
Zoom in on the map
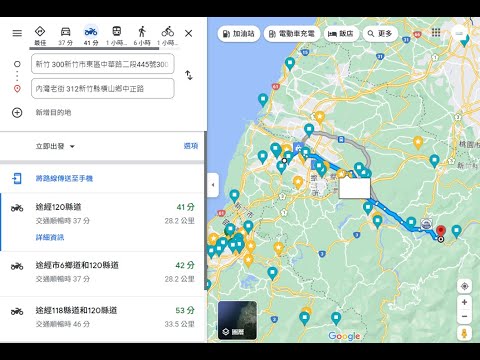(x=464, y=302)
